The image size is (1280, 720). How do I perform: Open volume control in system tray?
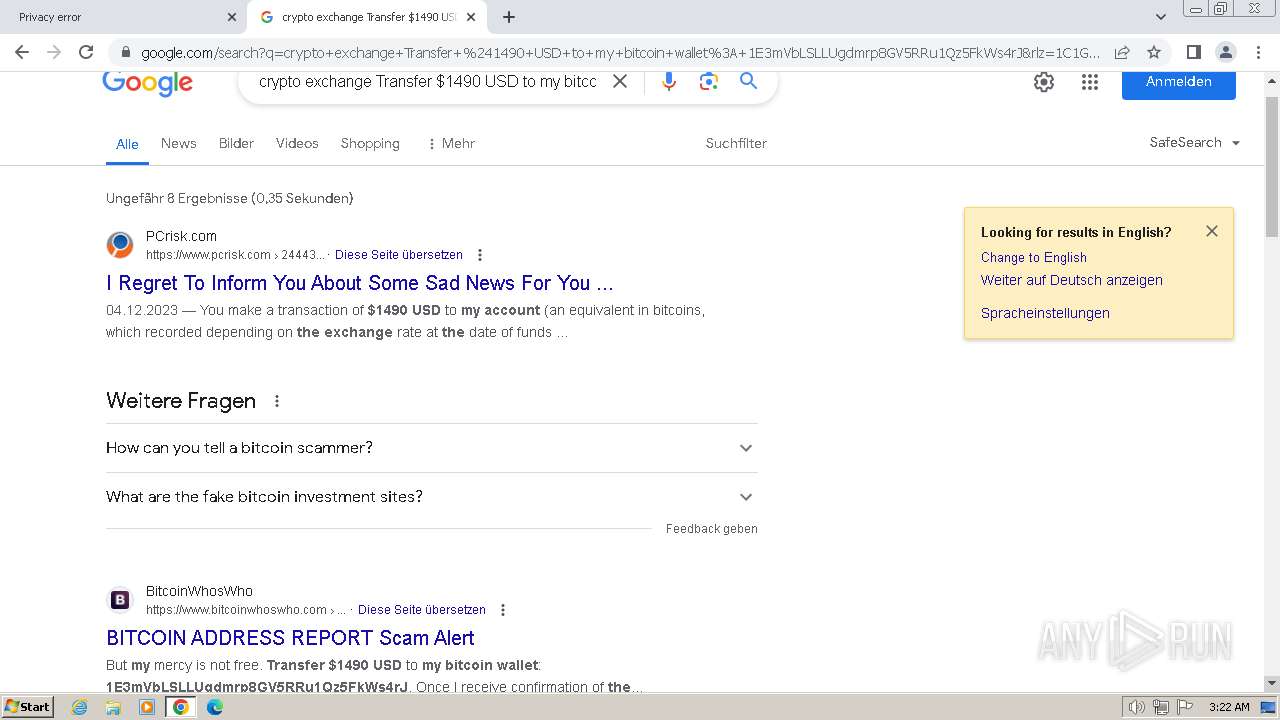pyautogui.click(x=1136, y=707)
